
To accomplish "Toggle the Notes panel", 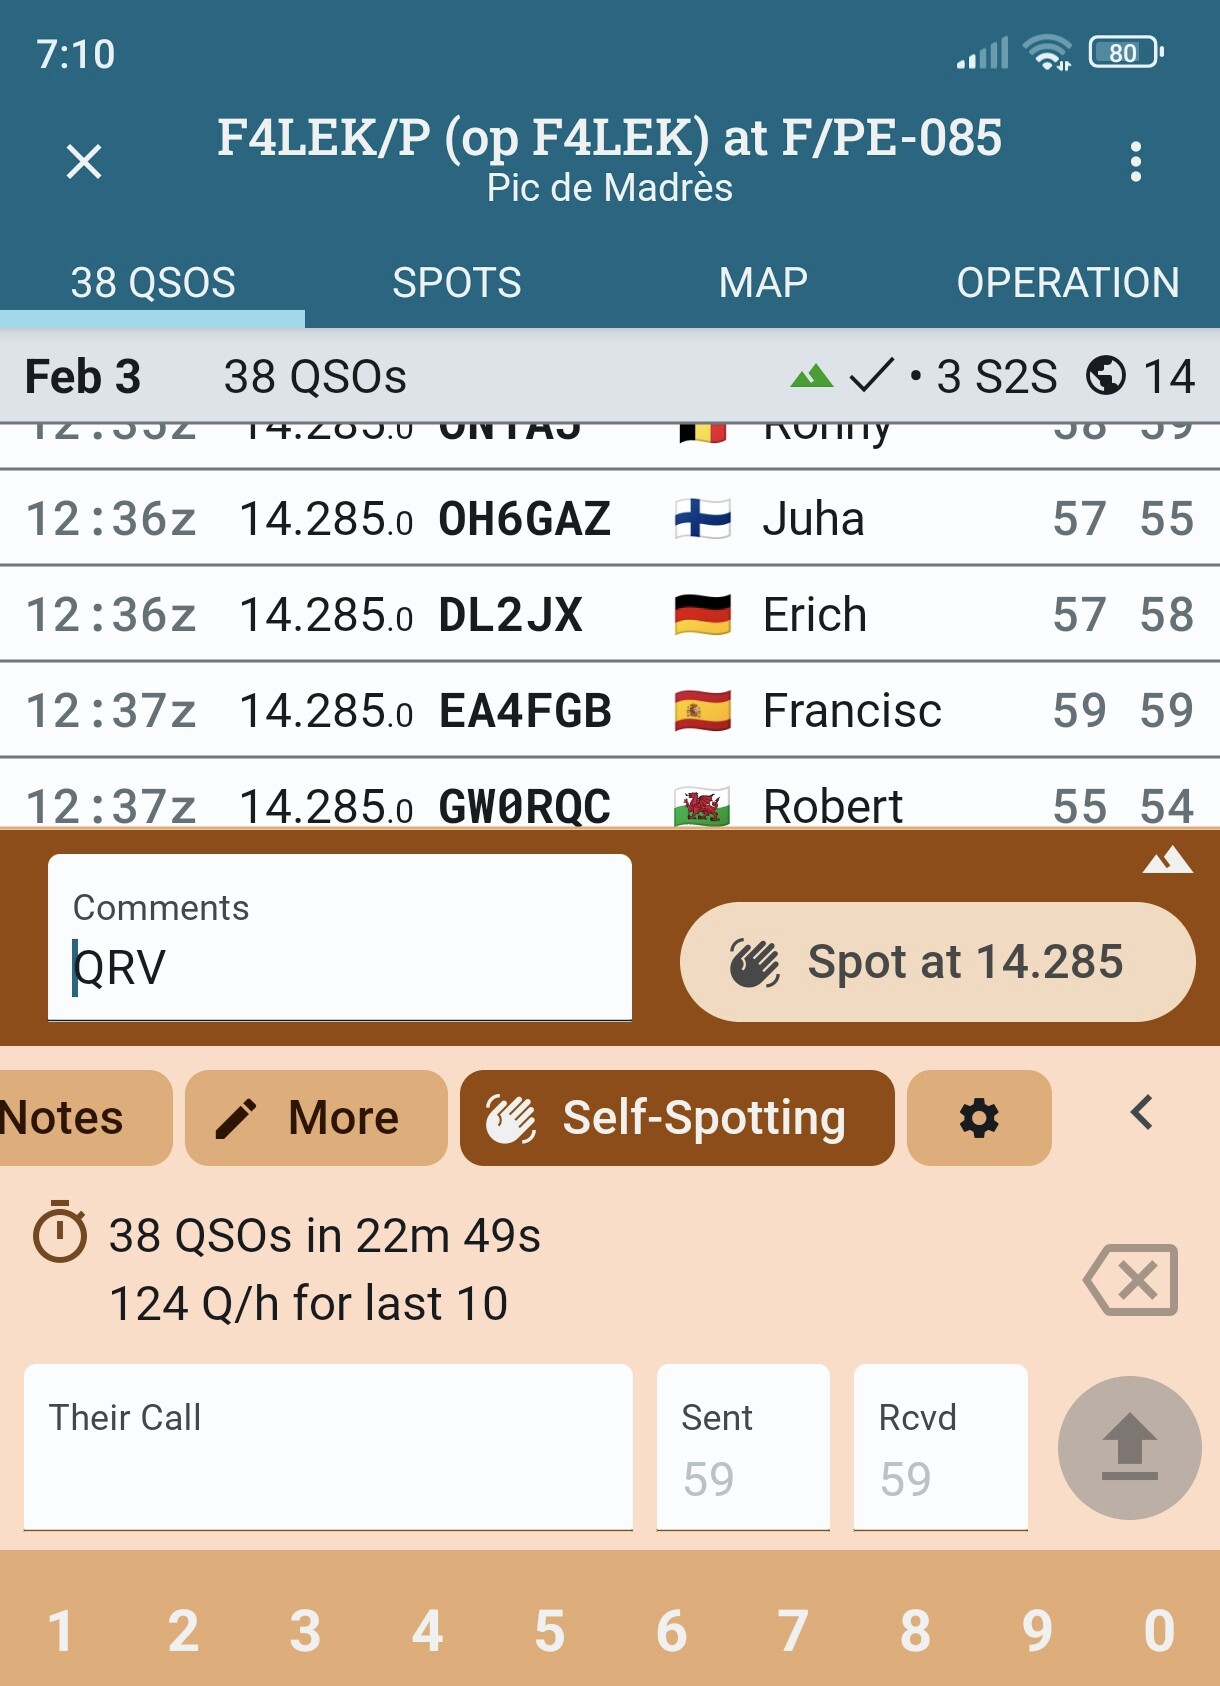I will 80,1118.
